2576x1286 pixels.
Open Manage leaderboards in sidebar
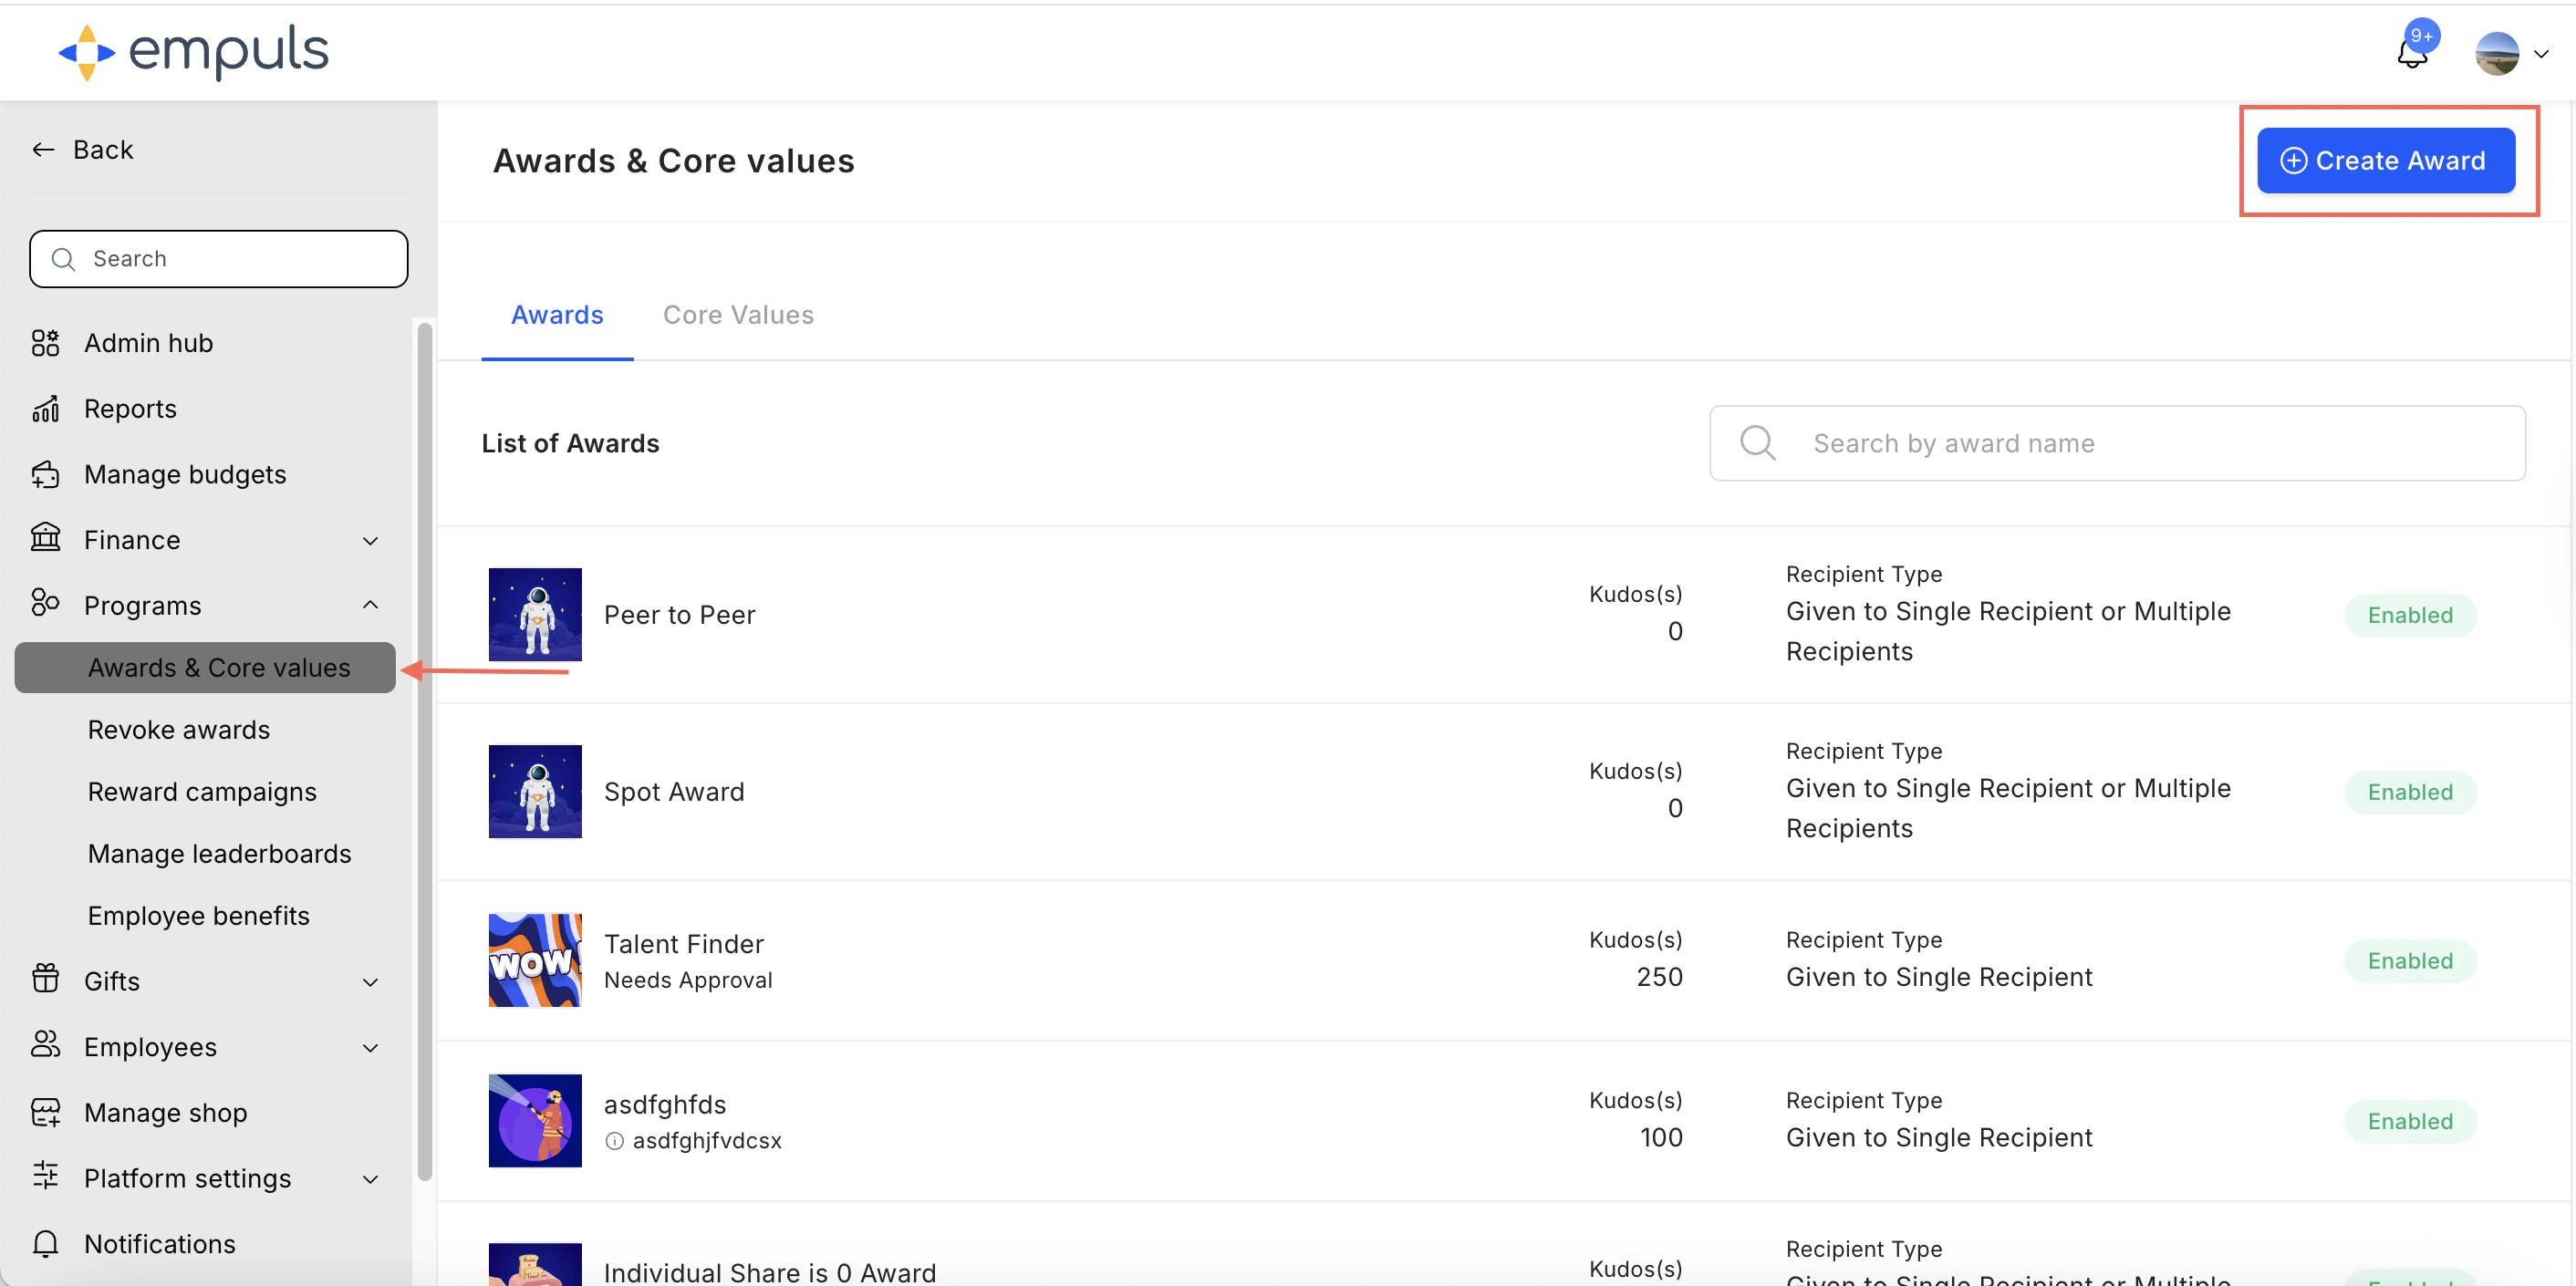[219, 854]
